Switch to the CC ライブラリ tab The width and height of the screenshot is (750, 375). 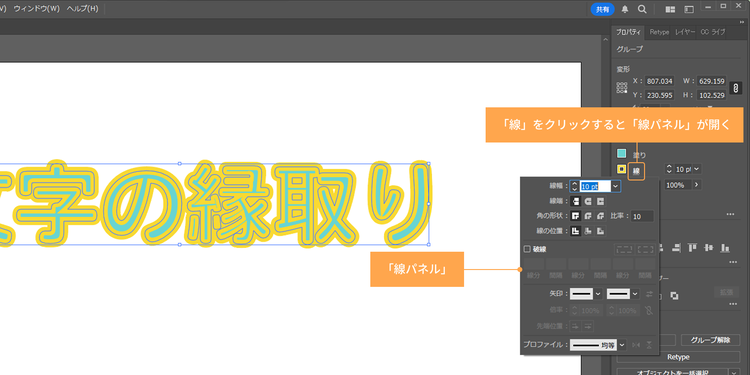tap(713, 32)
